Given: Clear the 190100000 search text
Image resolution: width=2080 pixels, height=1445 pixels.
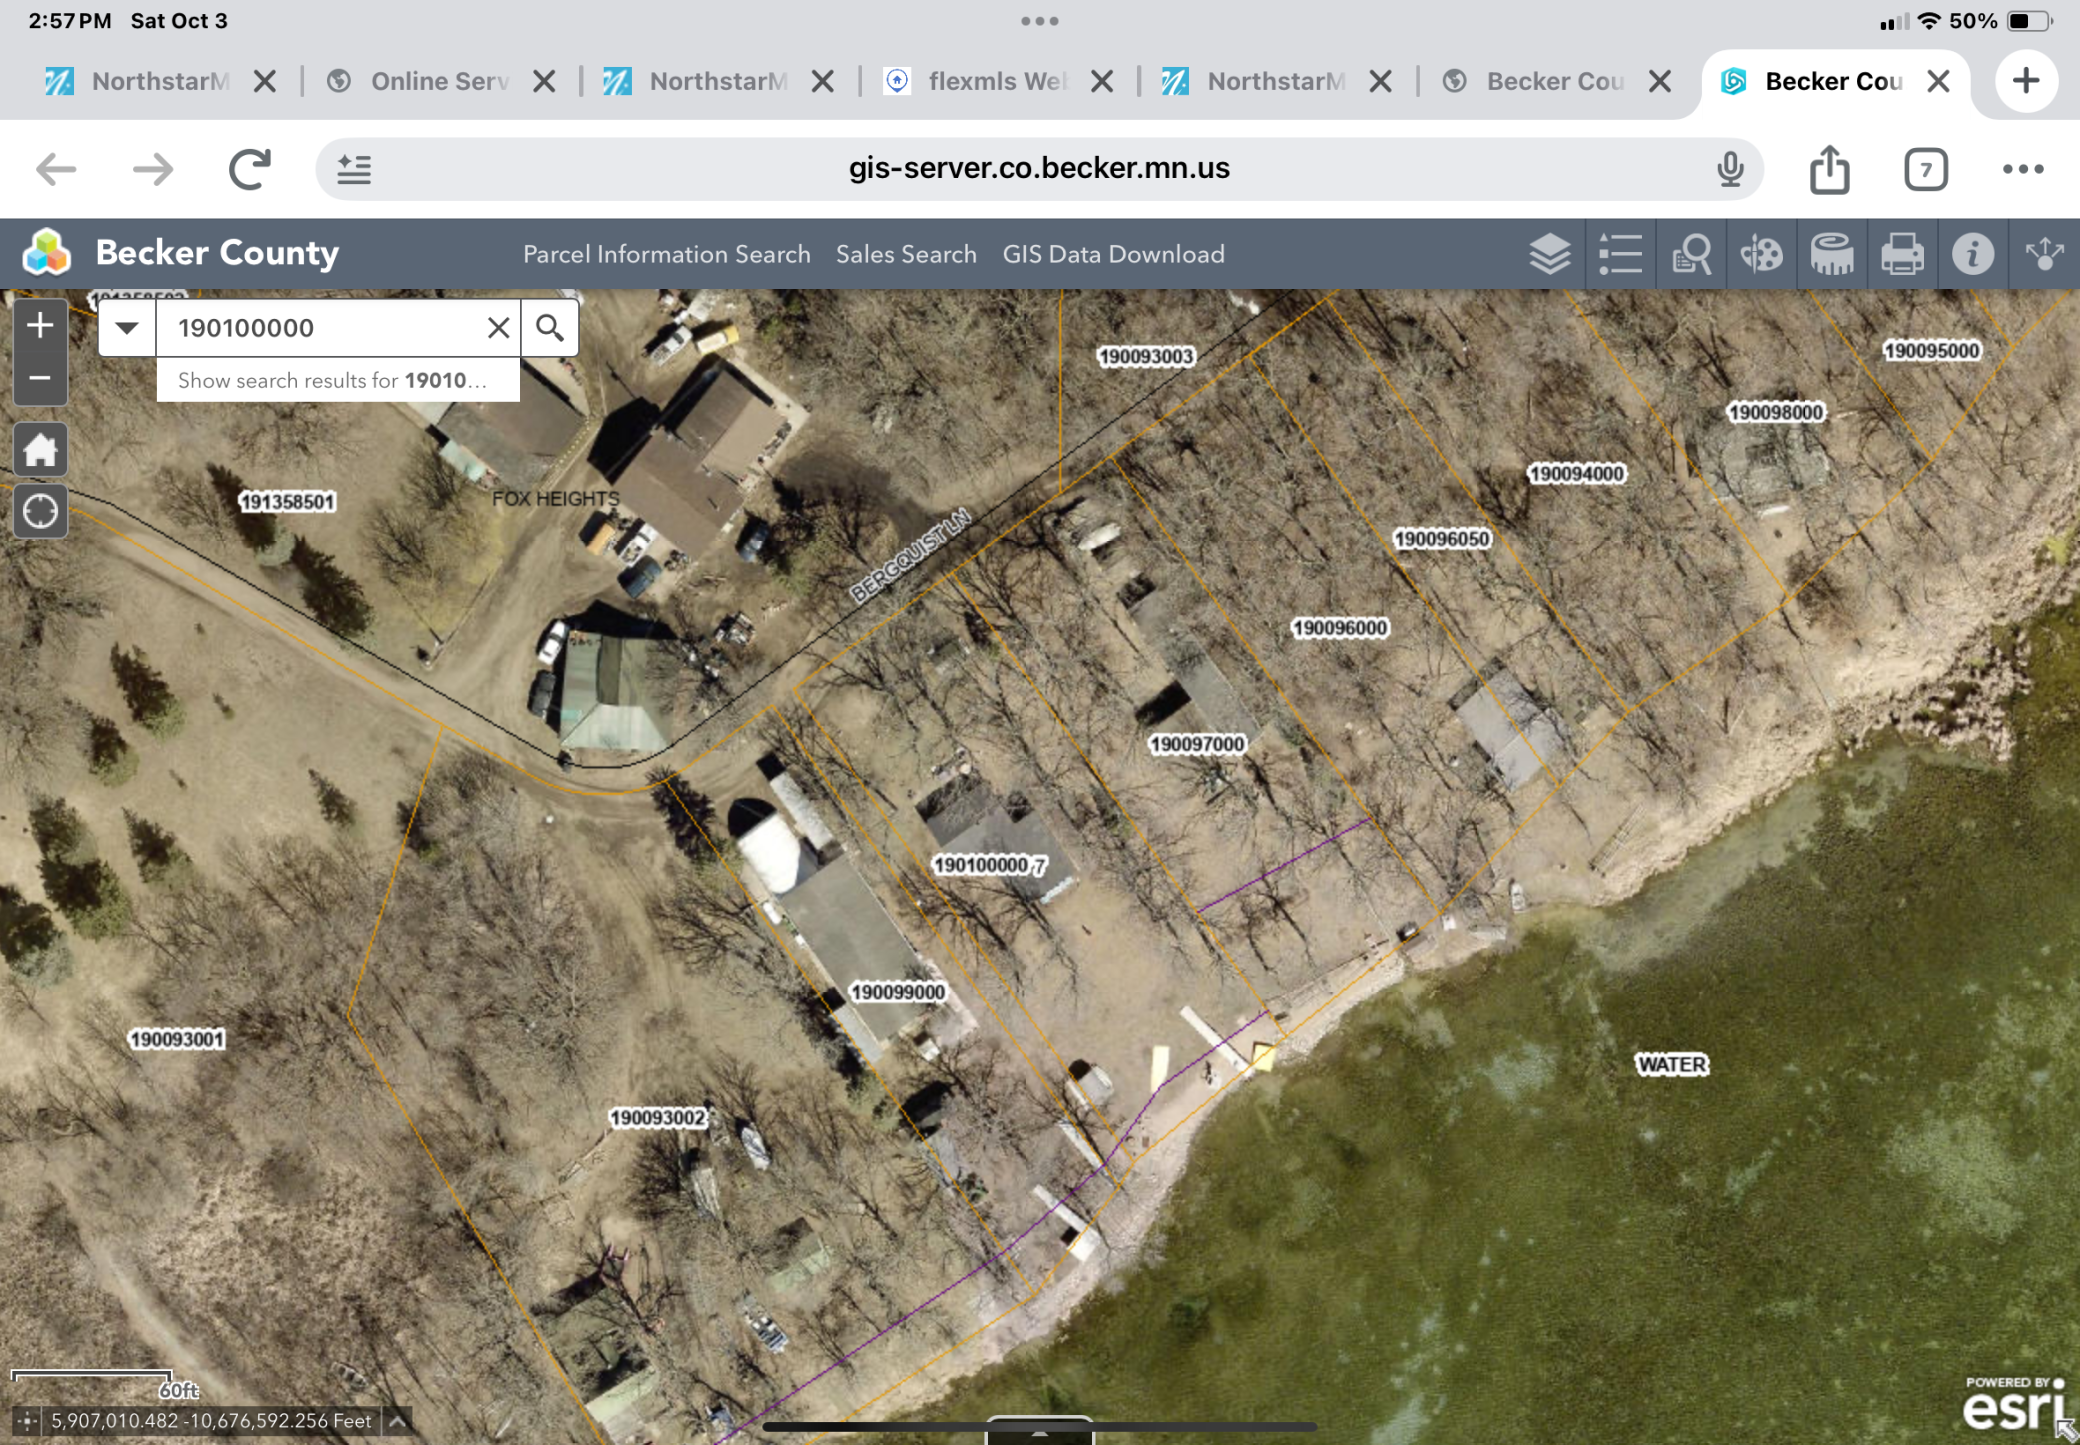Looking at the screenshot, I should pyautogui.click(x=498, y=327).
